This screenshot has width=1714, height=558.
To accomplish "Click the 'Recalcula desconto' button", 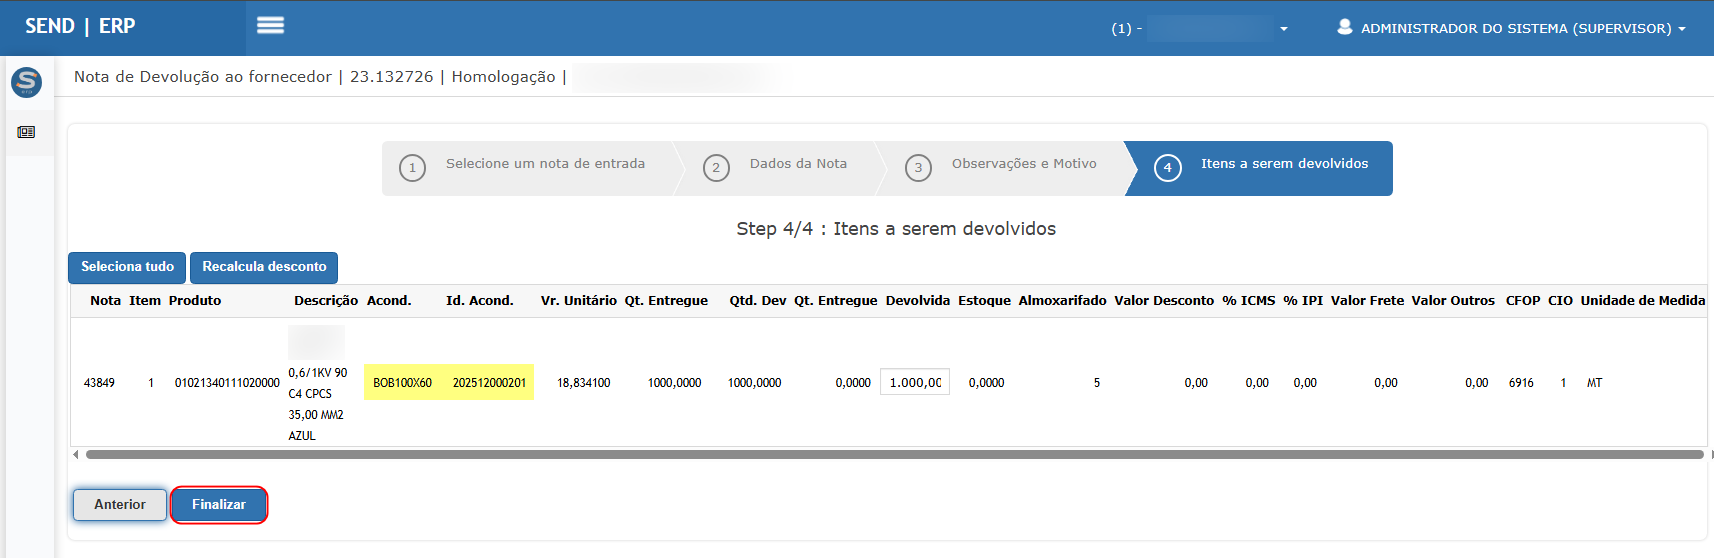I will pyautogui.click(x=264, y=267).
